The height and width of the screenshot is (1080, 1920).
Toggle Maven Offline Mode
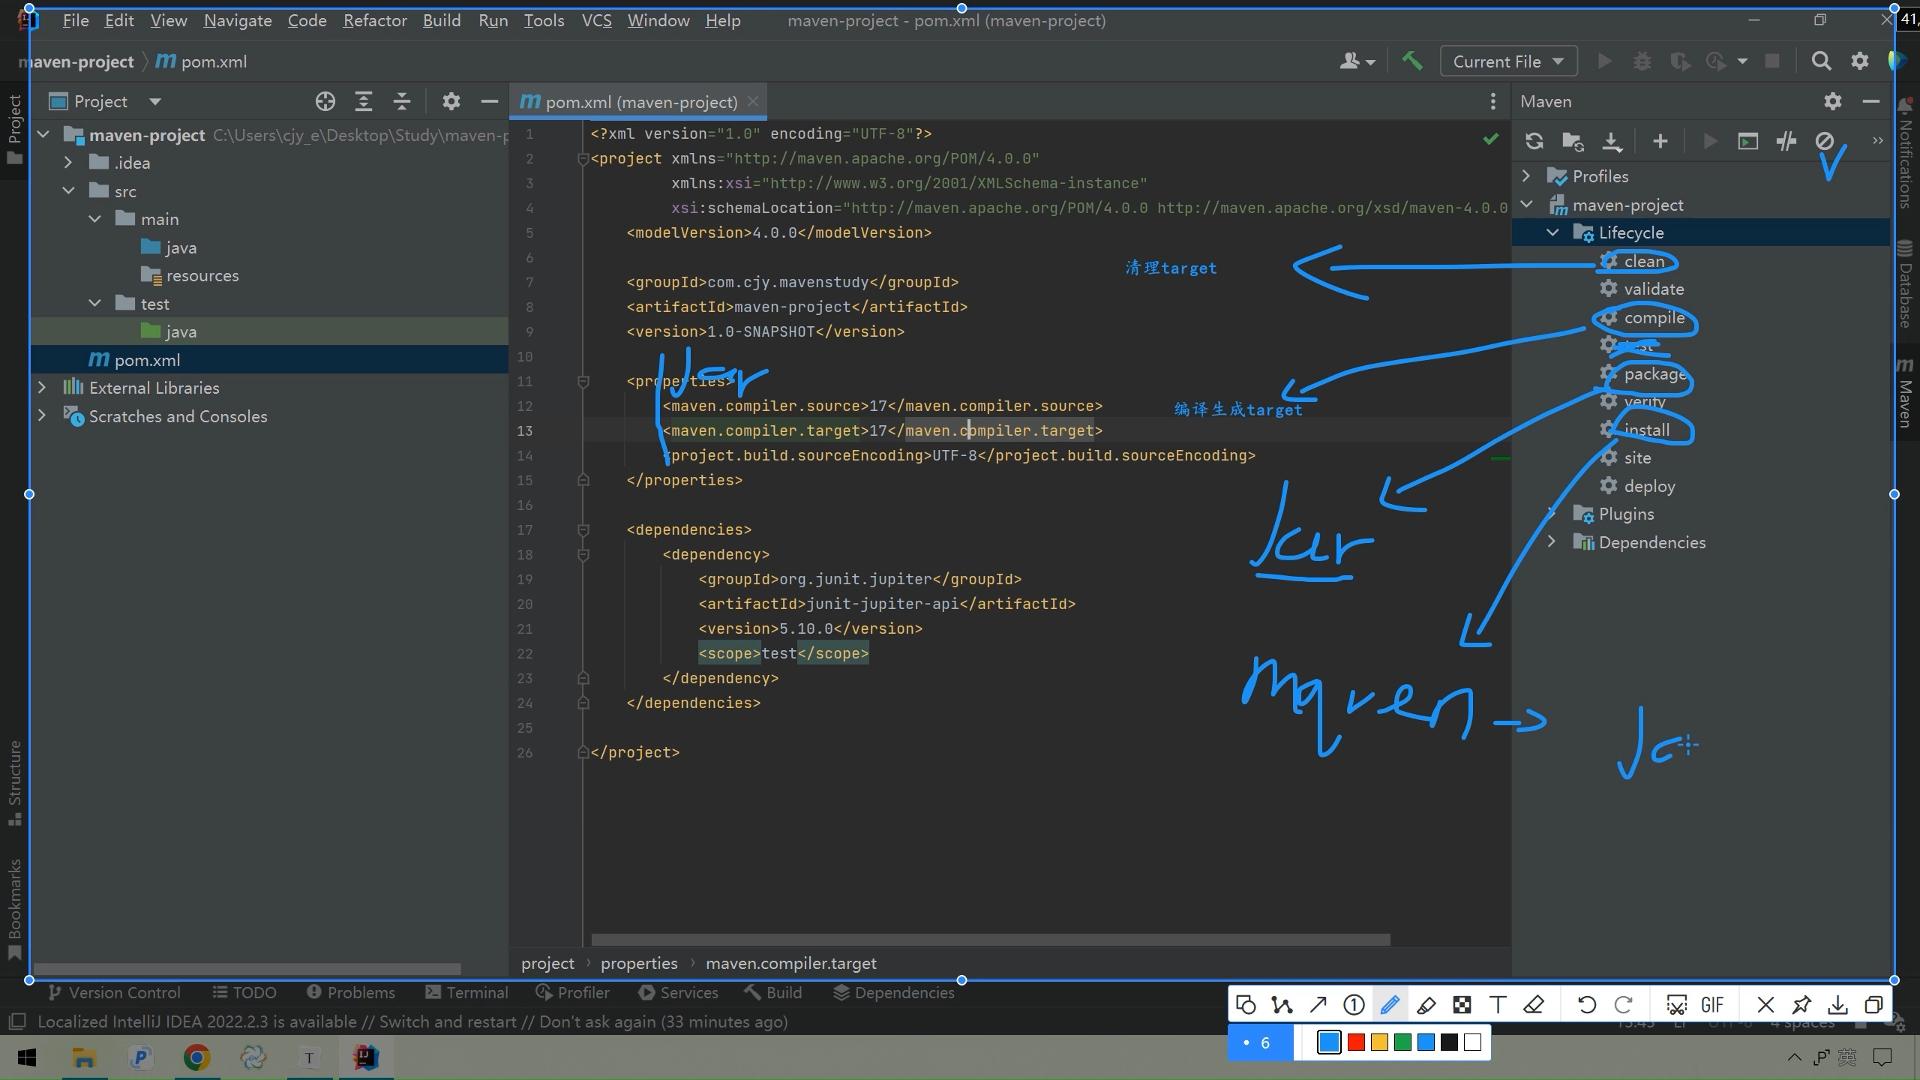(x=1786, y=141)
